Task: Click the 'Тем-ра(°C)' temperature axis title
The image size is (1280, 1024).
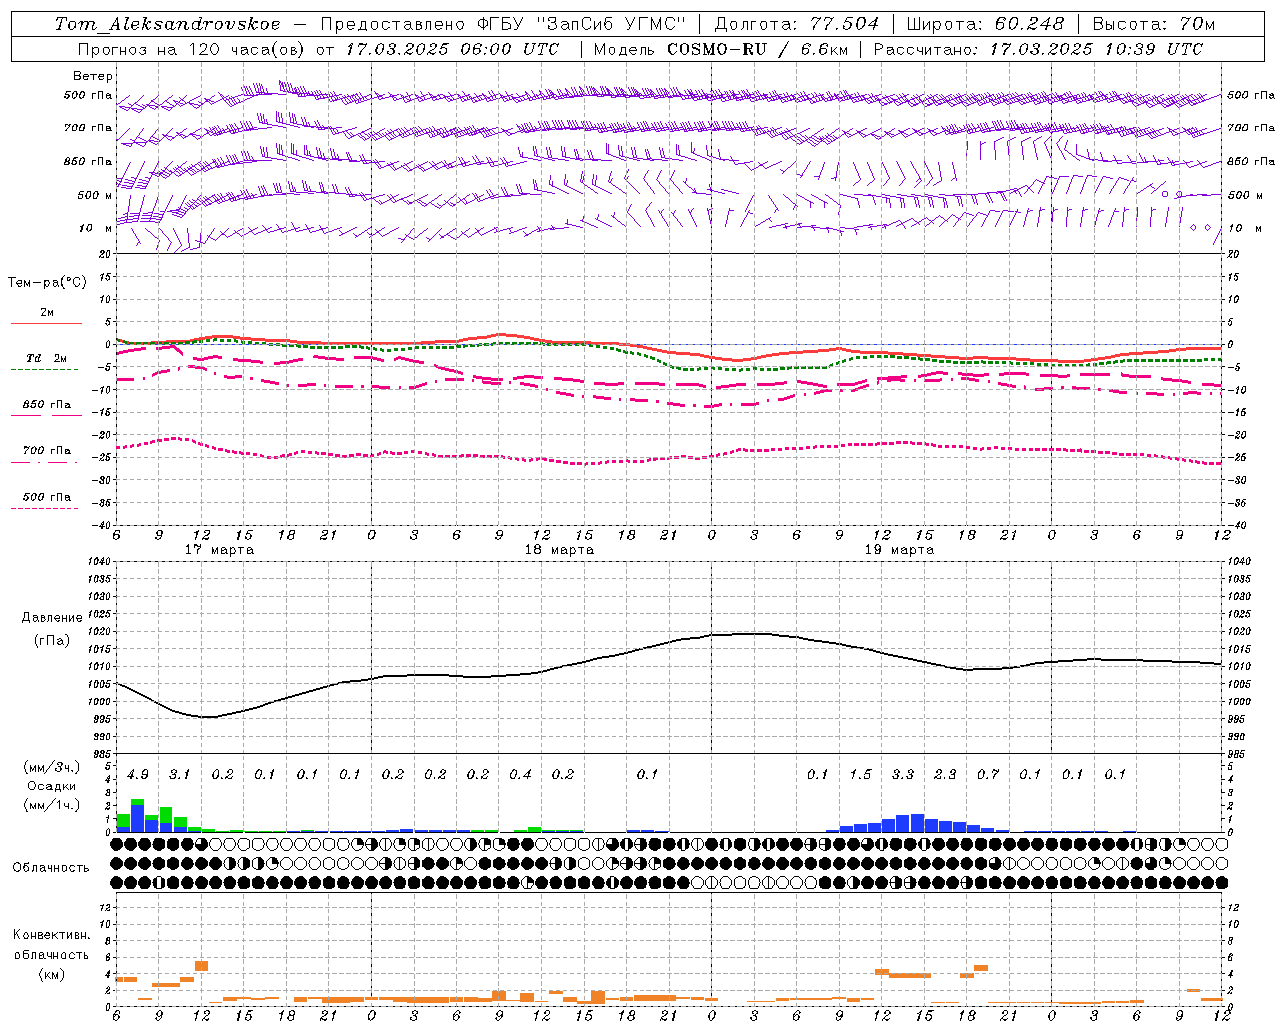Action: (47, 282)
